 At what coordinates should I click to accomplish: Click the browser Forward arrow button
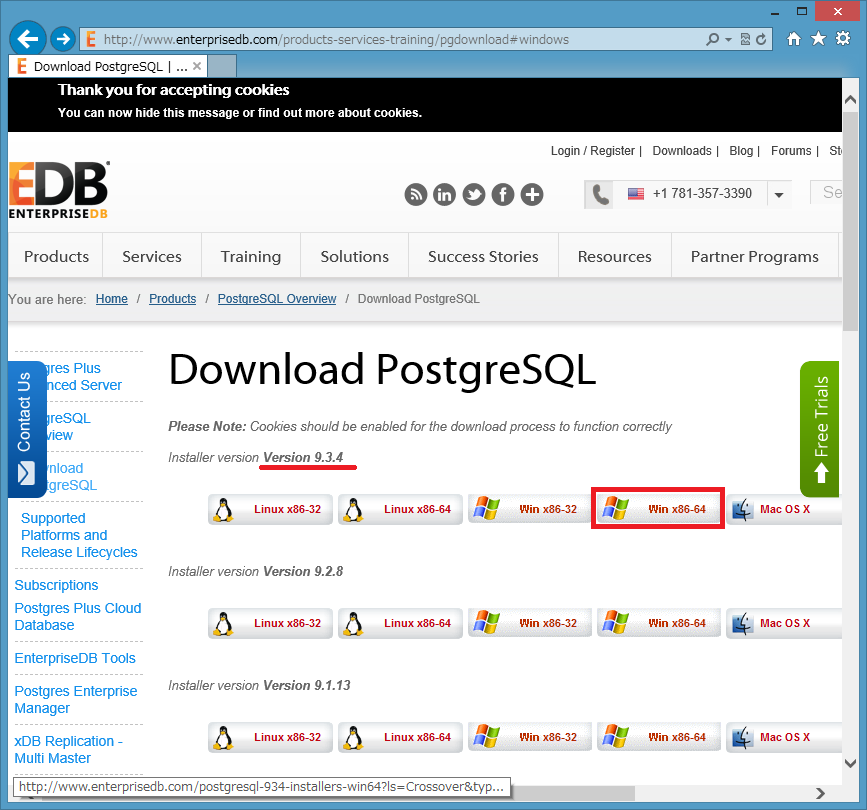point(62,39)
